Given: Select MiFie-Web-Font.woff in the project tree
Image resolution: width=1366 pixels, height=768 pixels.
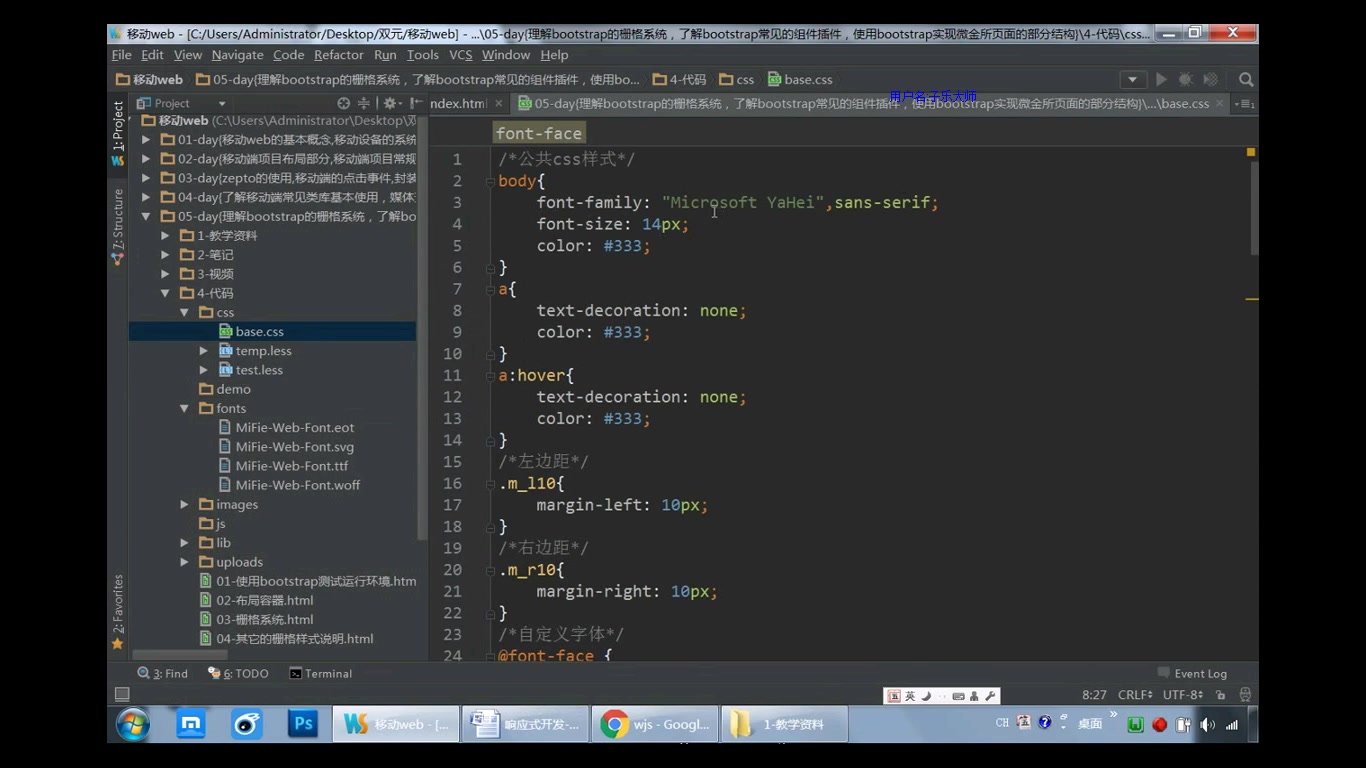Looking at the screenshot, I should 298,485.
